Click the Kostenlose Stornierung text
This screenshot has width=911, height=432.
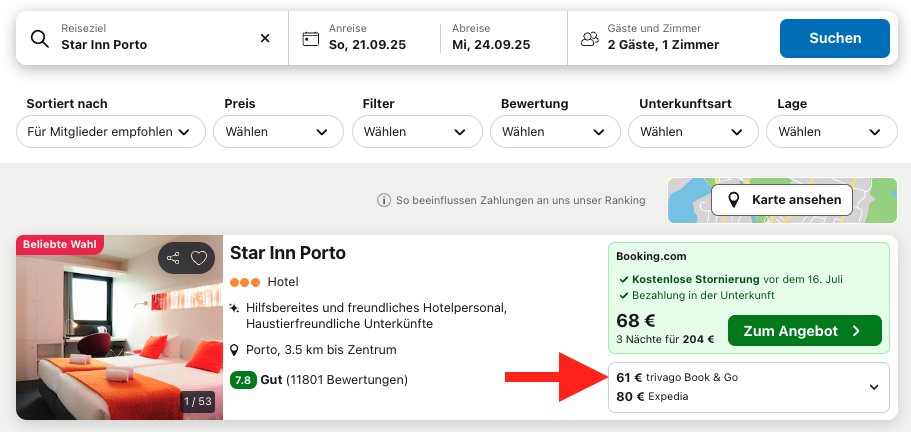(x=695, y=279)
